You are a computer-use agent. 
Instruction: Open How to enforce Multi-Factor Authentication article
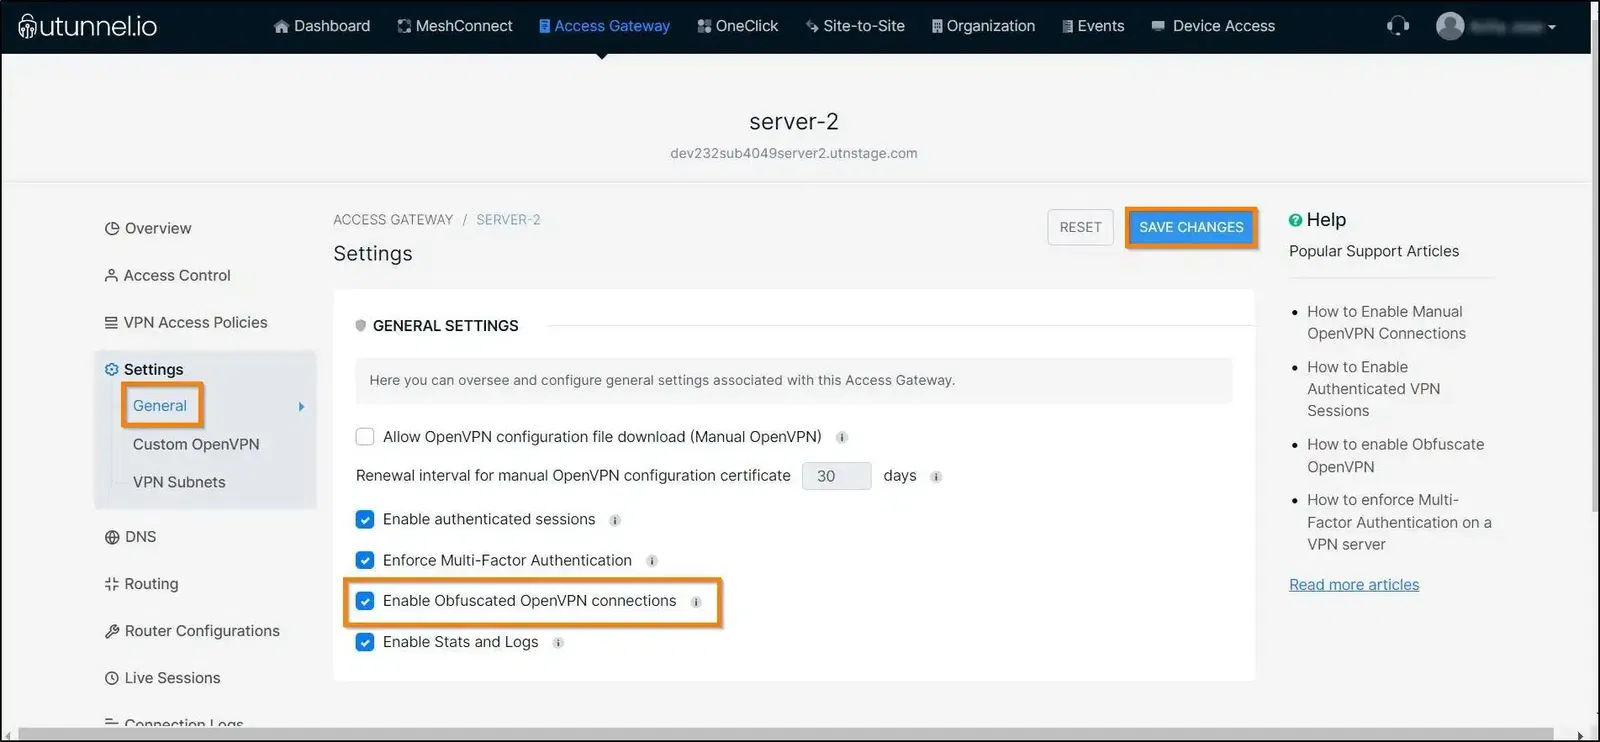pyautogui.click(x=1399, y=522)
